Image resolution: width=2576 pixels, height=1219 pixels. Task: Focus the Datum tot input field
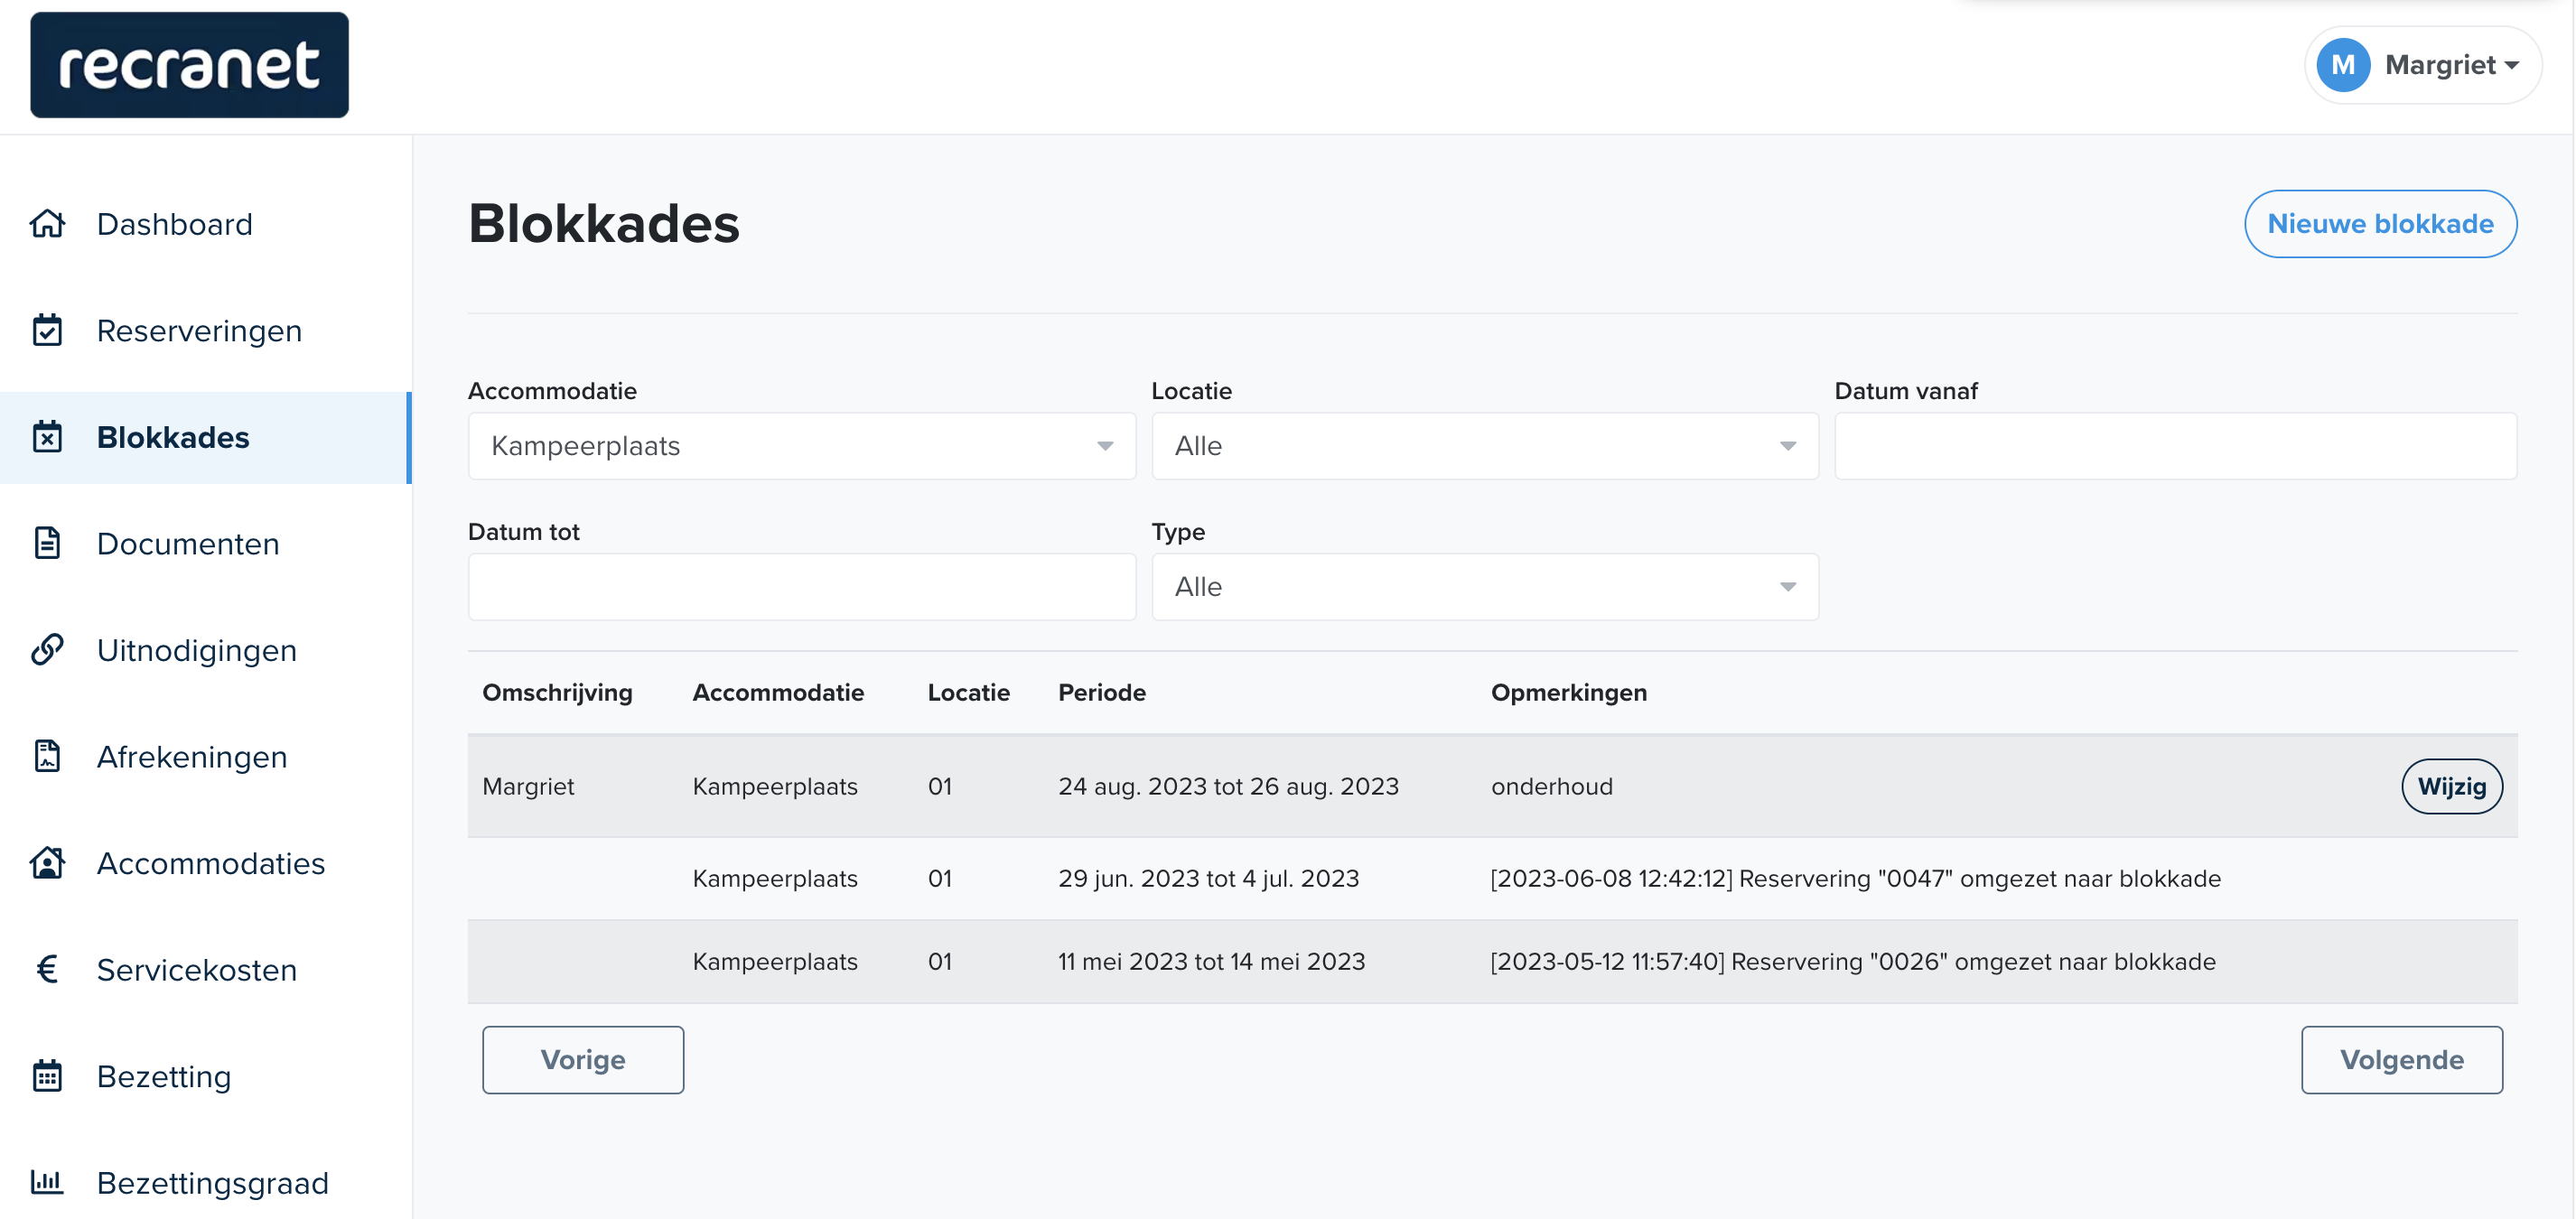(801, 587)
